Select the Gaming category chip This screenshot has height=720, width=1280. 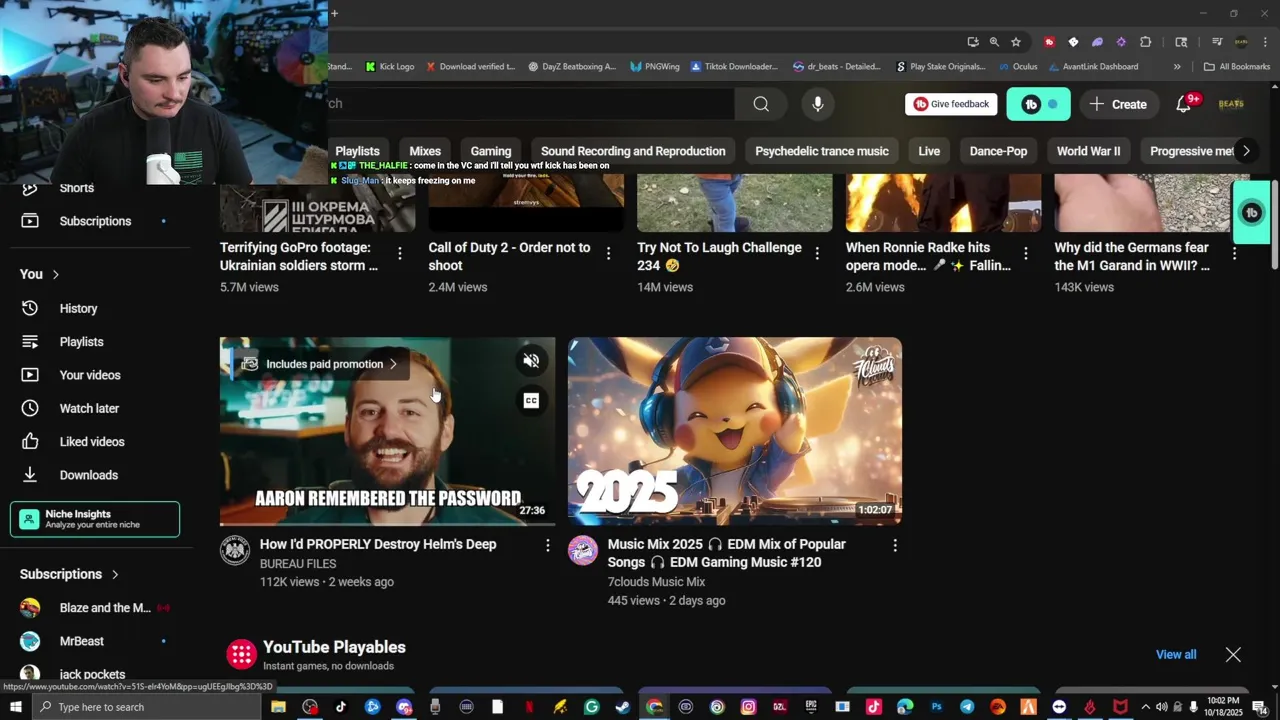(x=491, y=151)
